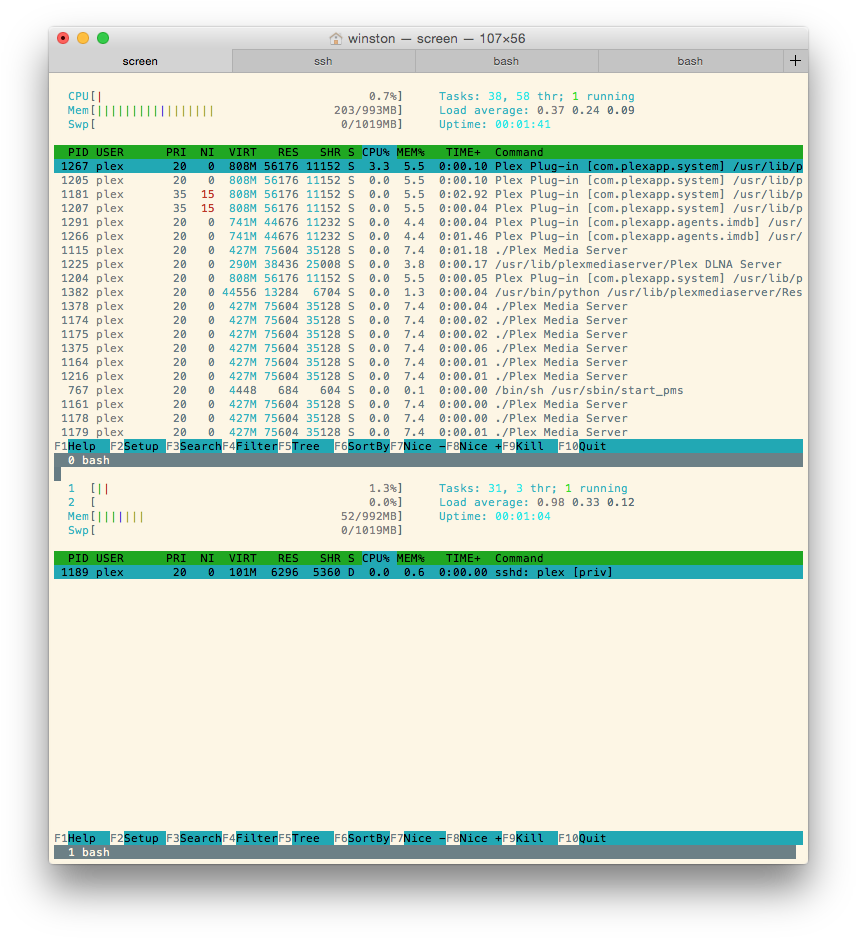This screenshot has width=856, height=938.
Task: Click the upper pane CPU usage meter
Action: coord(235,96)
